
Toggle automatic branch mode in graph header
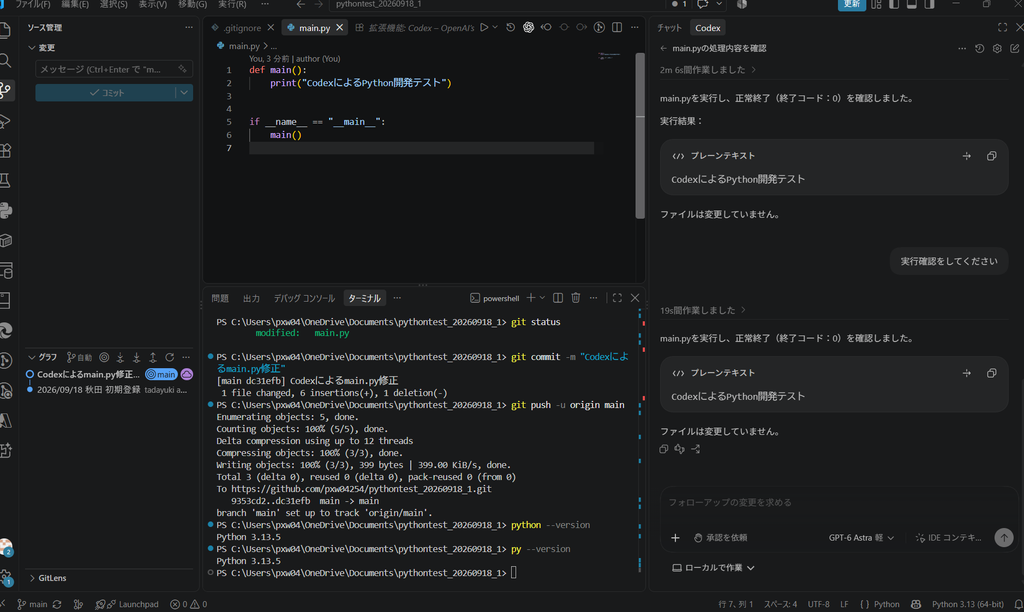pos(80,357)
